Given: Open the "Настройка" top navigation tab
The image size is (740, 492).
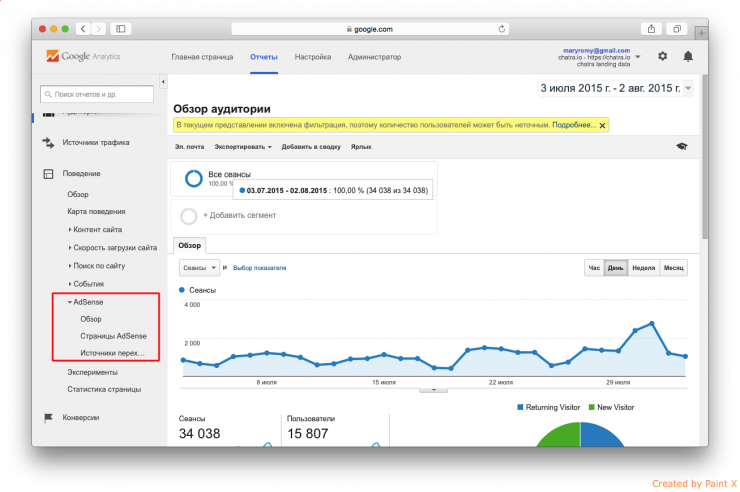Looking at the screenshot, I should click(x=313, y=57).
